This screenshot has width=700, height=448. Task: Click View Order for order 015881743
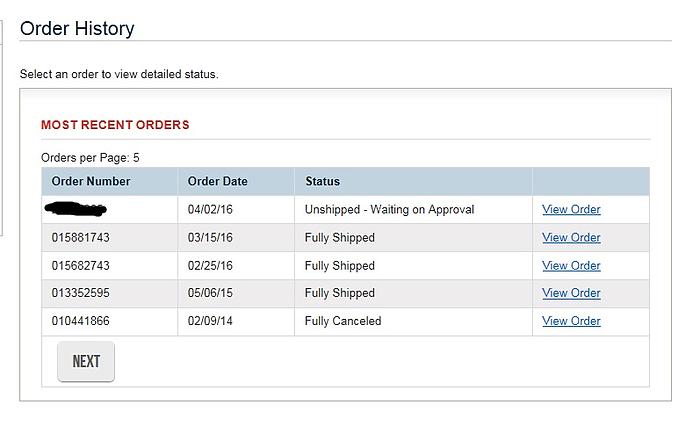571,238
